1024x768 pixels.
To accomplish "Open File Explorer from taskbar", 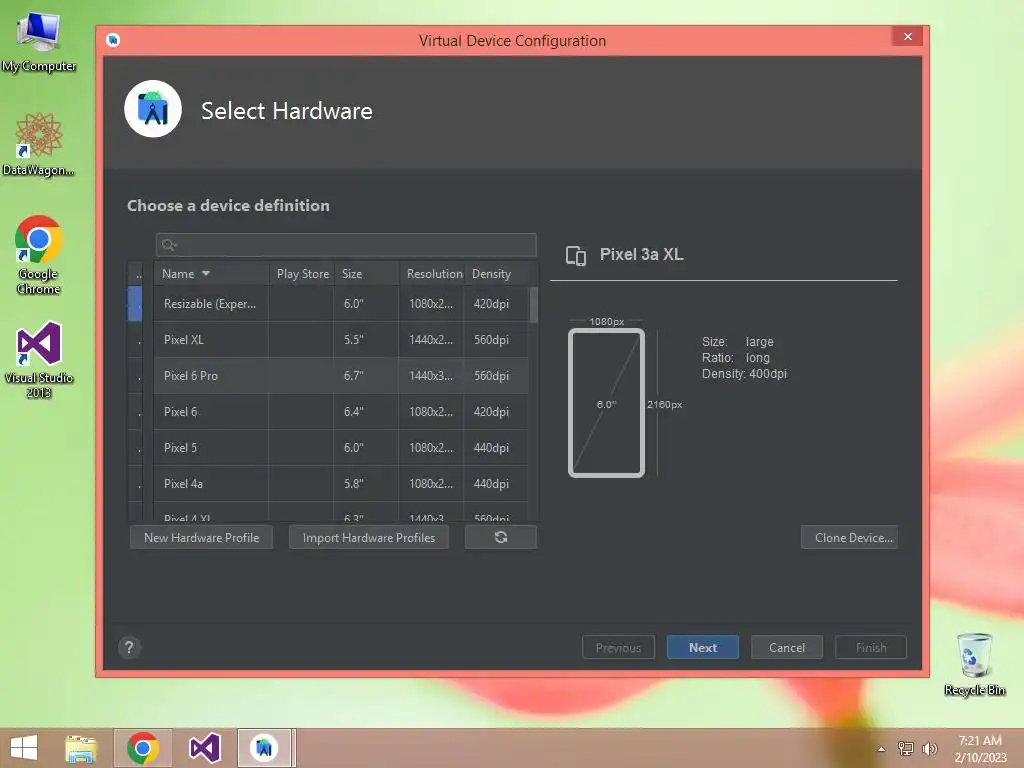I will tap(81, 748).
